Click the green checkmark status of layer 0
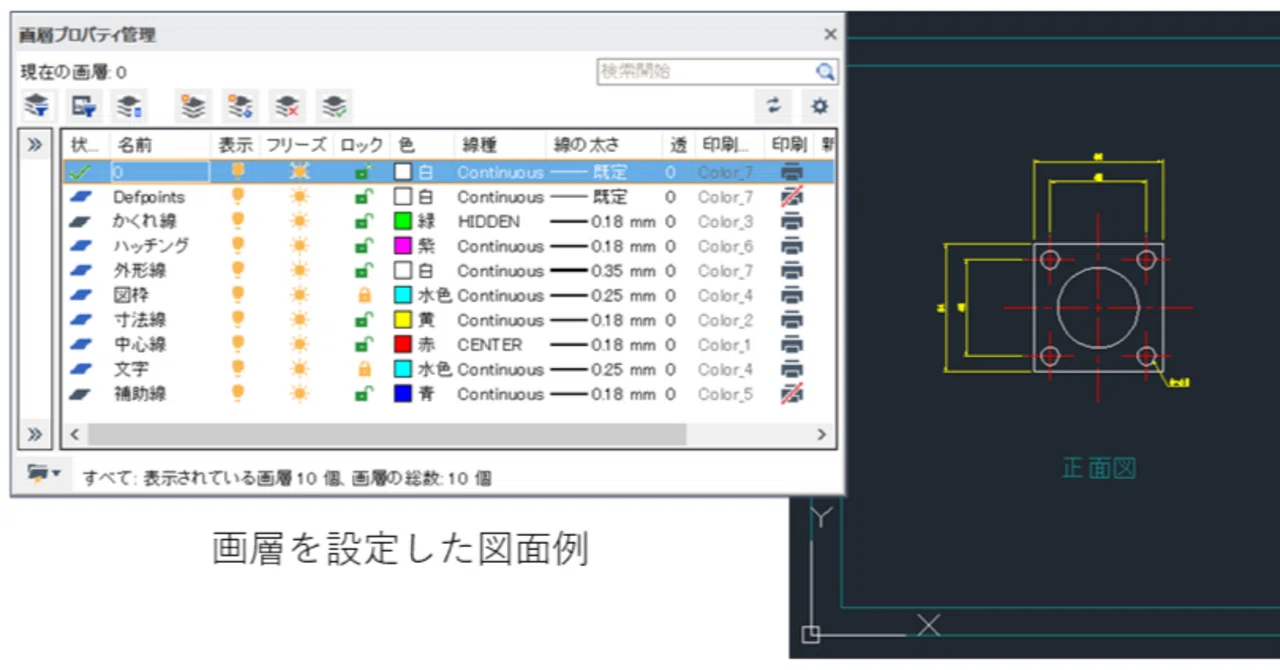1280x670 pixels. (x=79, y=172)
